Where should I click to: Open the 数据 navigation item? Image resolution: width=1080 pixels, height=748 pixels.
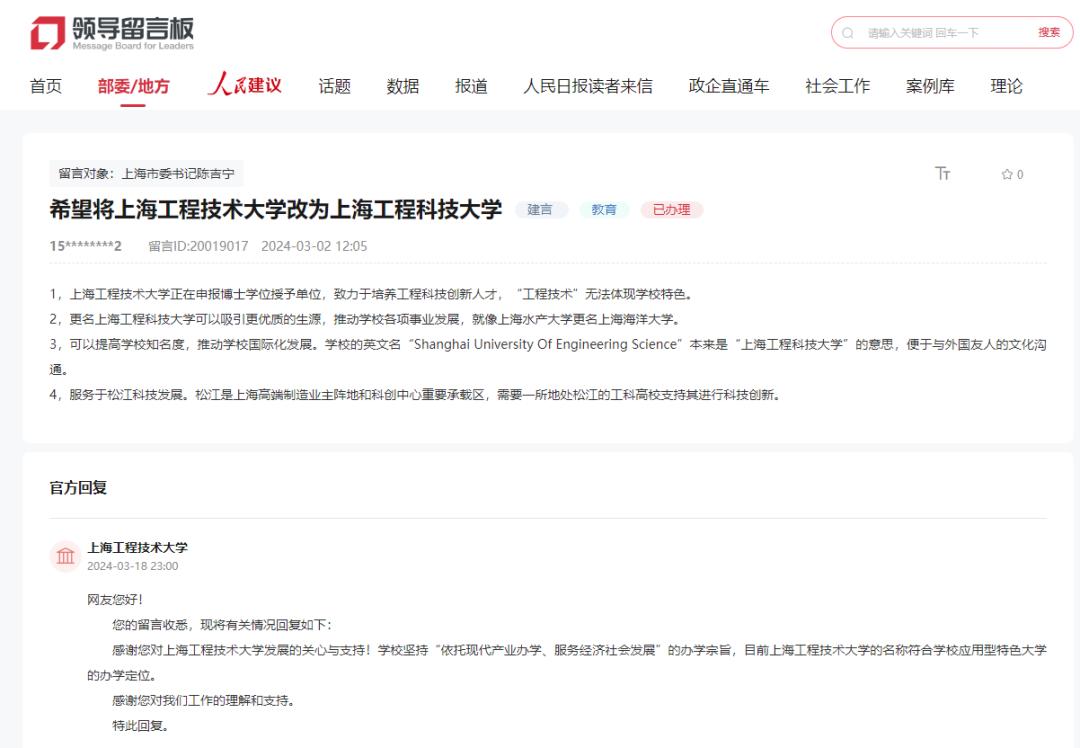pyautogui.click(x=403, y=86)
